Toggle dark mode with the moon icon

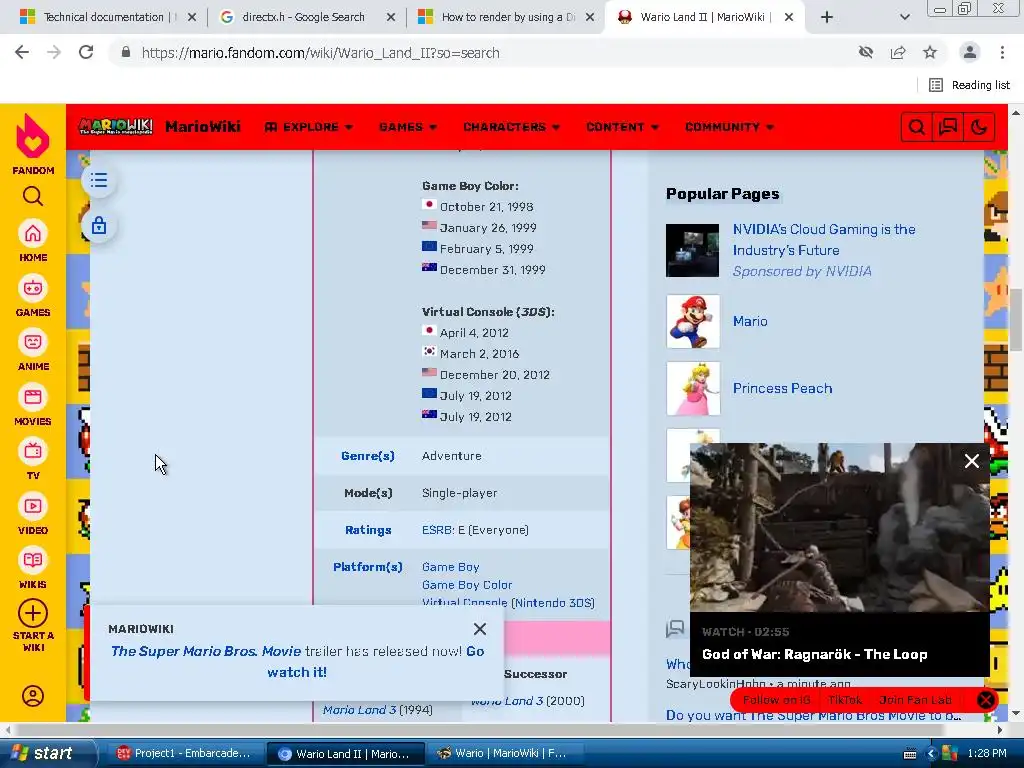tap(979, 127)
